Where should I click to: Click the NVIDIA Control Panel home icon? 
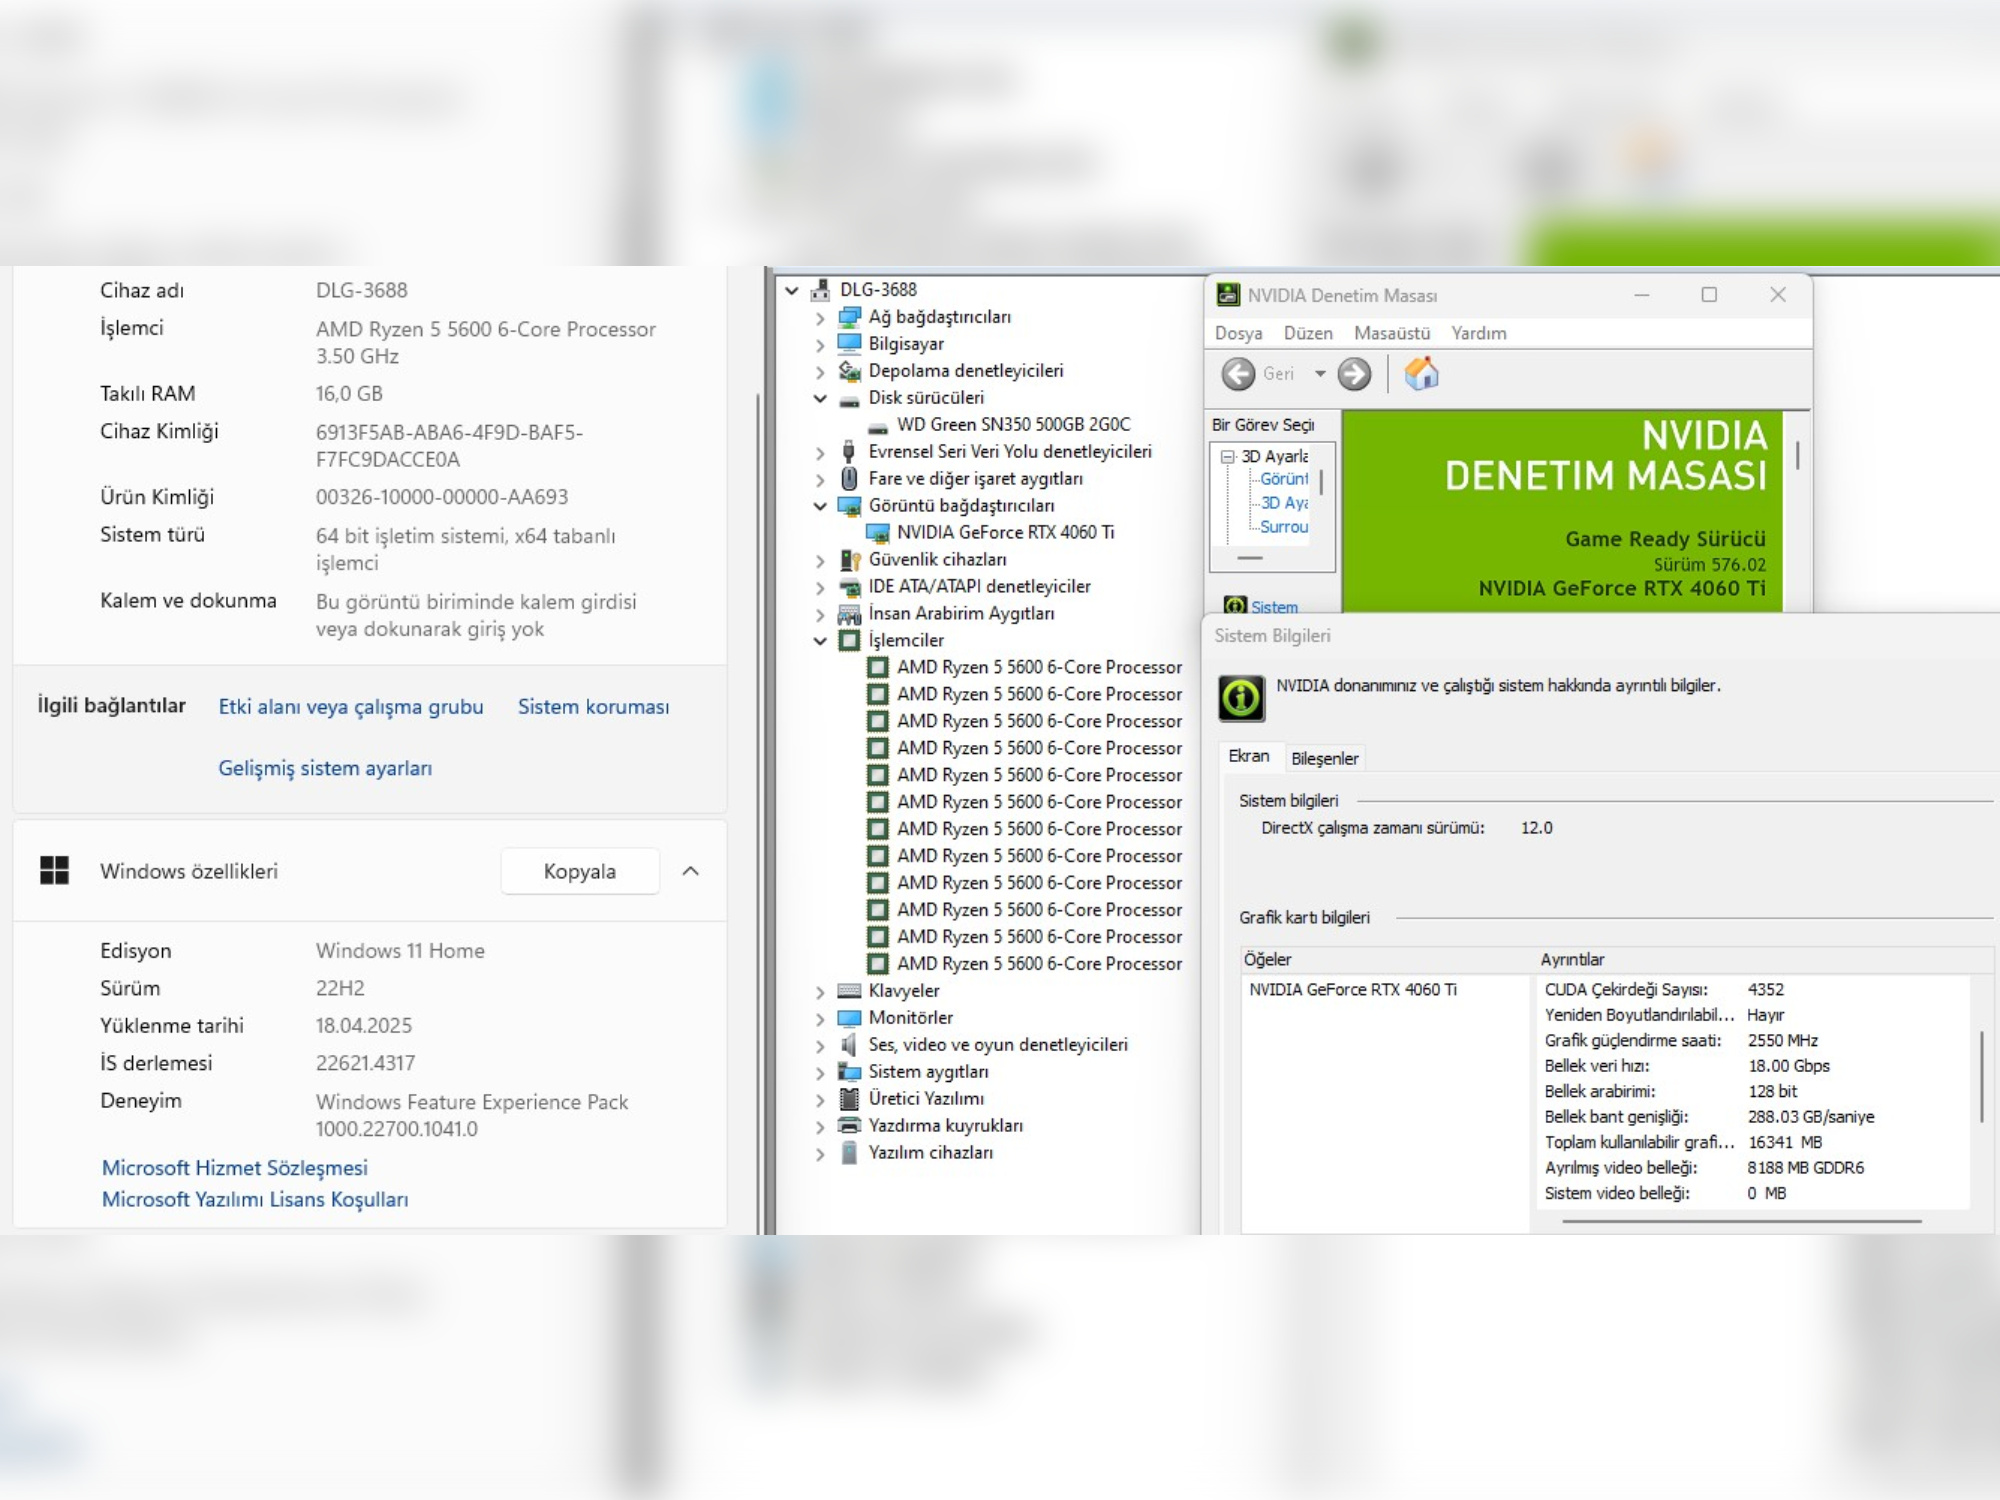click(x=1421, y=374)
